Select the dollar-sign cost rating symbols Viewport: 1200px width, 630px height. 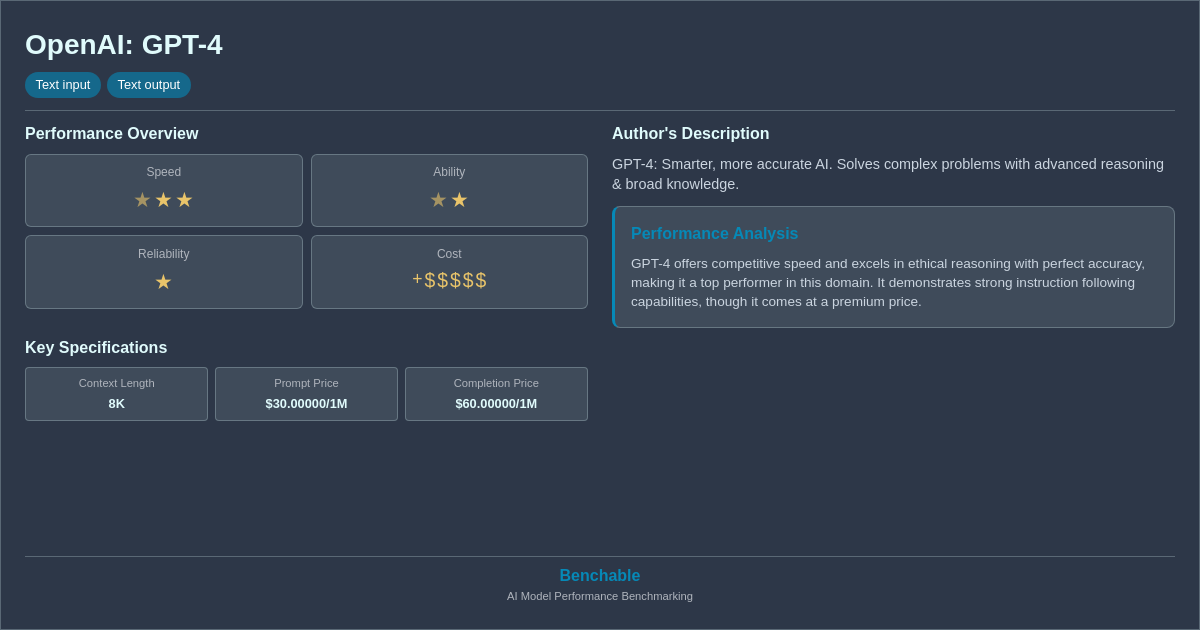[456, 281]
